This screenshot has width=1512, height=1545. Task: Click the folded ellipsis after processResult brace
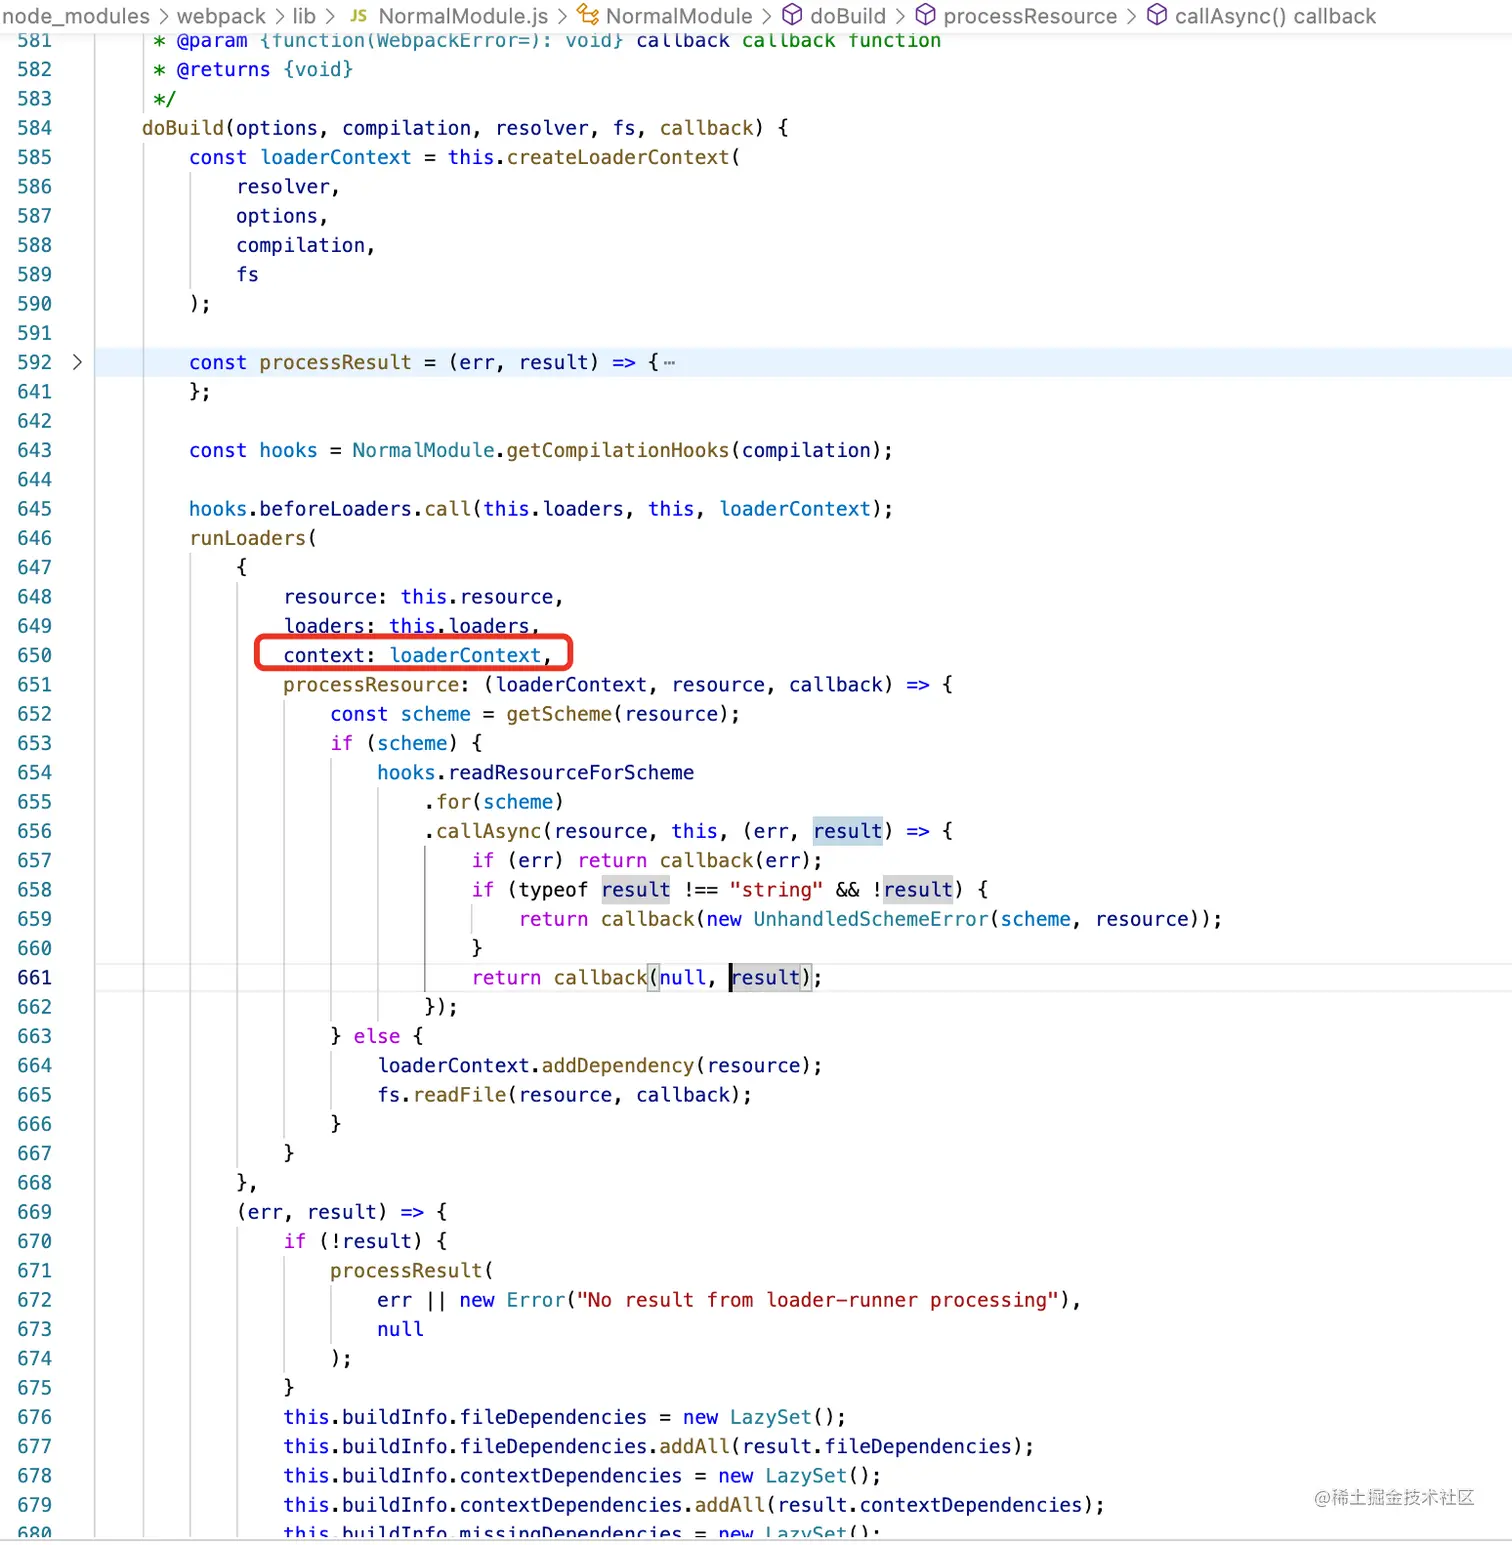(x=669, y=363)
